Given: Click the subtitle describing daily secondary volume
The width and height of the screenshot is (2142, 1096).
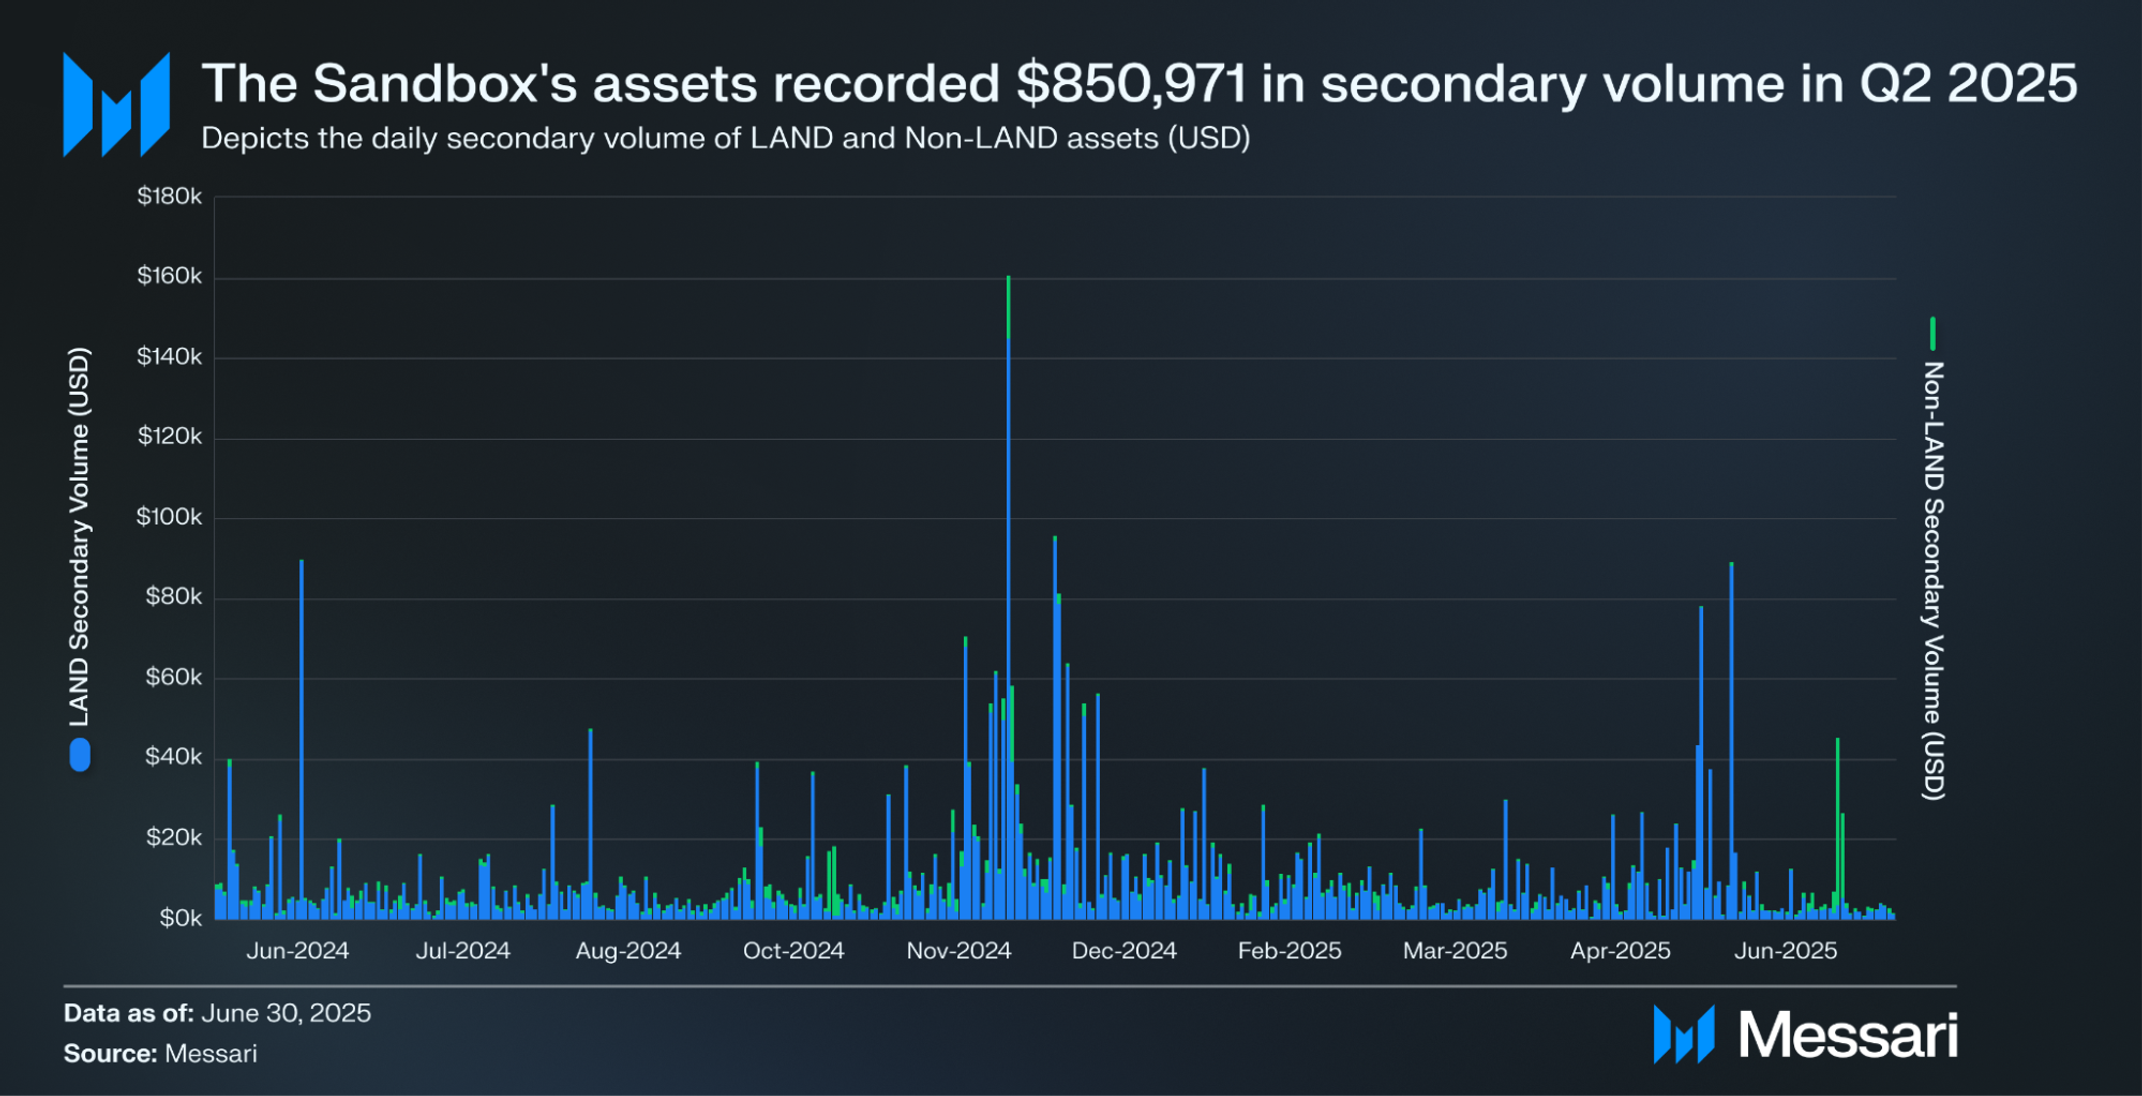Looking at the screenshot, I should (725, 138).
